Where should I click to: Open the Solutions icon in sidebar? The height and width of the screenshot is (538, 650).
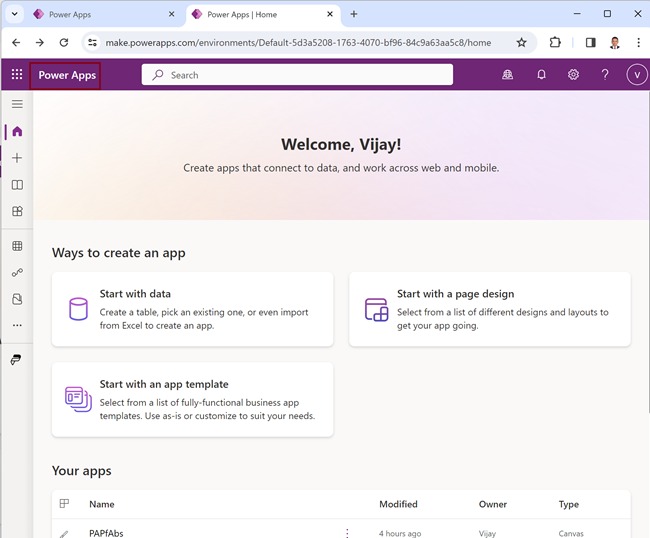coord(17,299)
